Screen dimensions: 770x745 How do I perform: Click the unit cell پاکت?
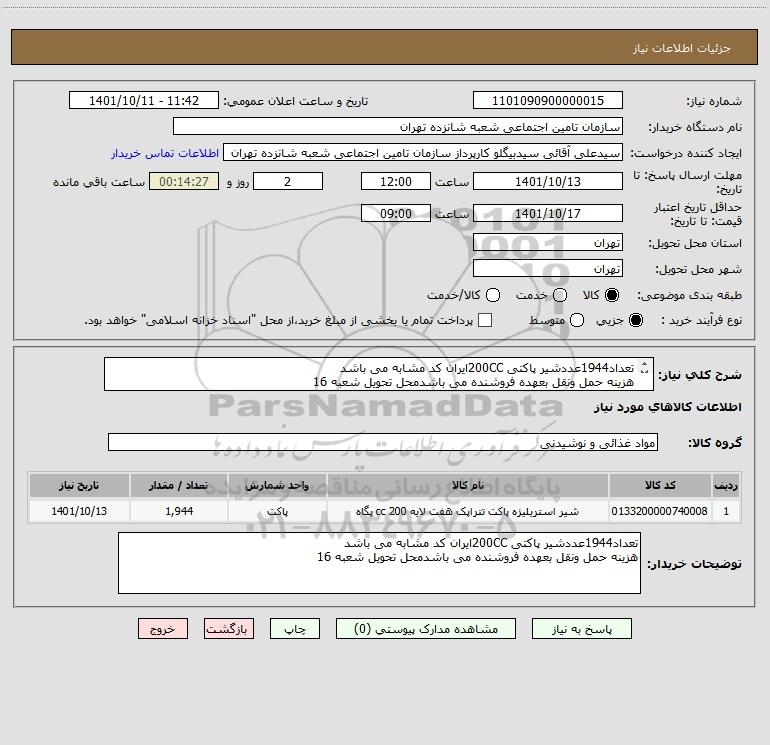click(277, 511)
